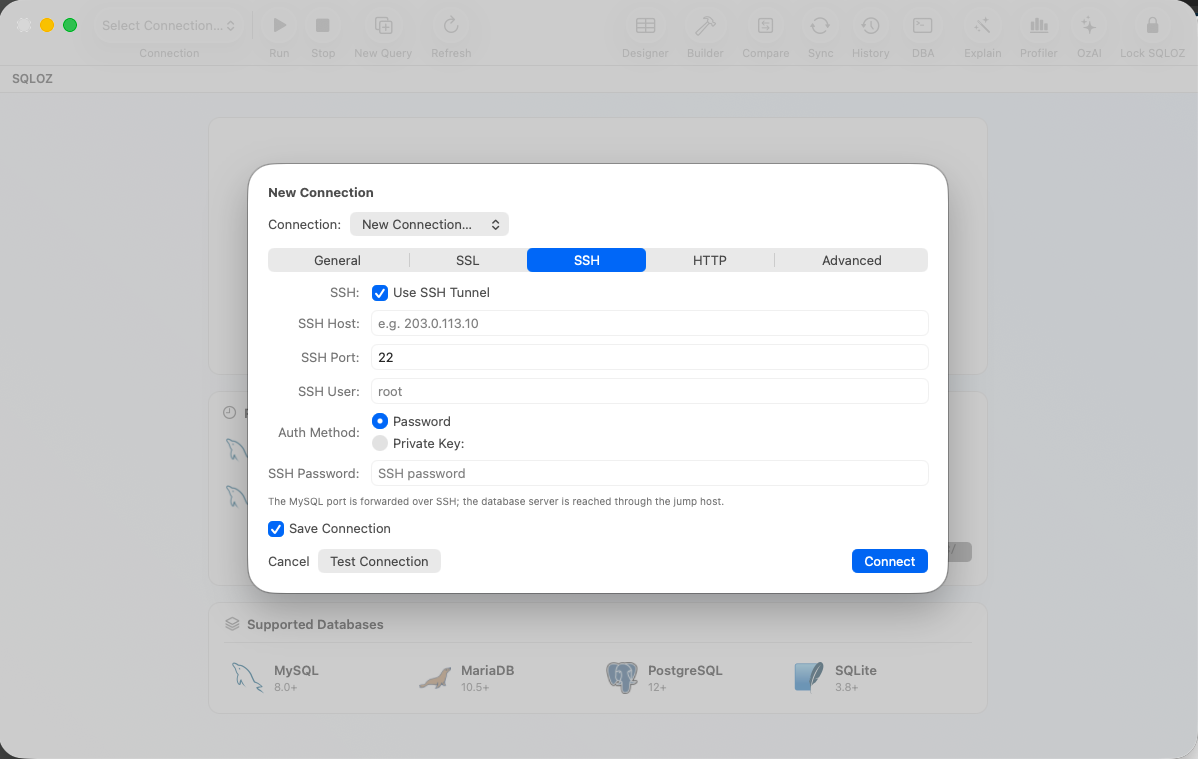Open the Designer tool

pyautogui.click(x=645, y=26)
